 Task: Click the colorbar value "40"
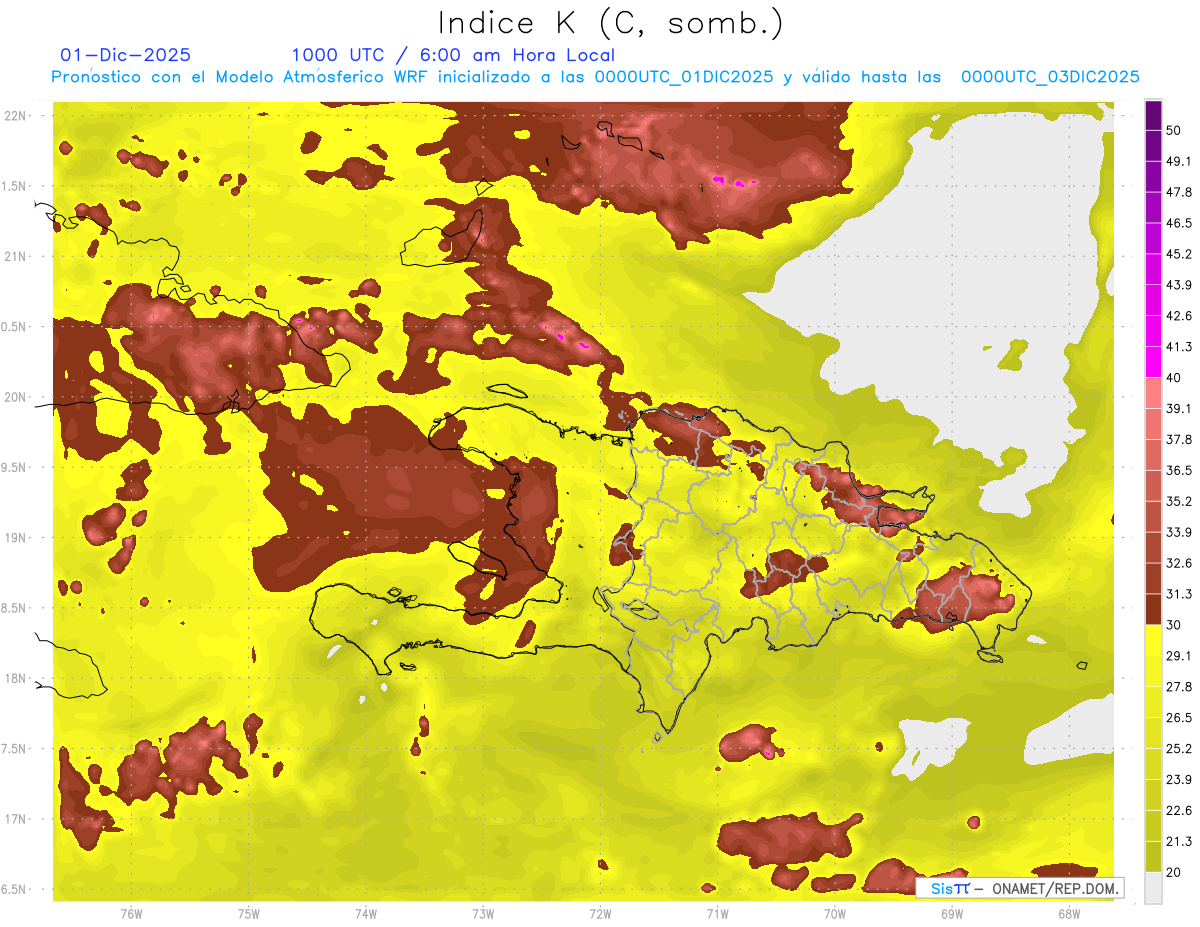click(1175, 377)
